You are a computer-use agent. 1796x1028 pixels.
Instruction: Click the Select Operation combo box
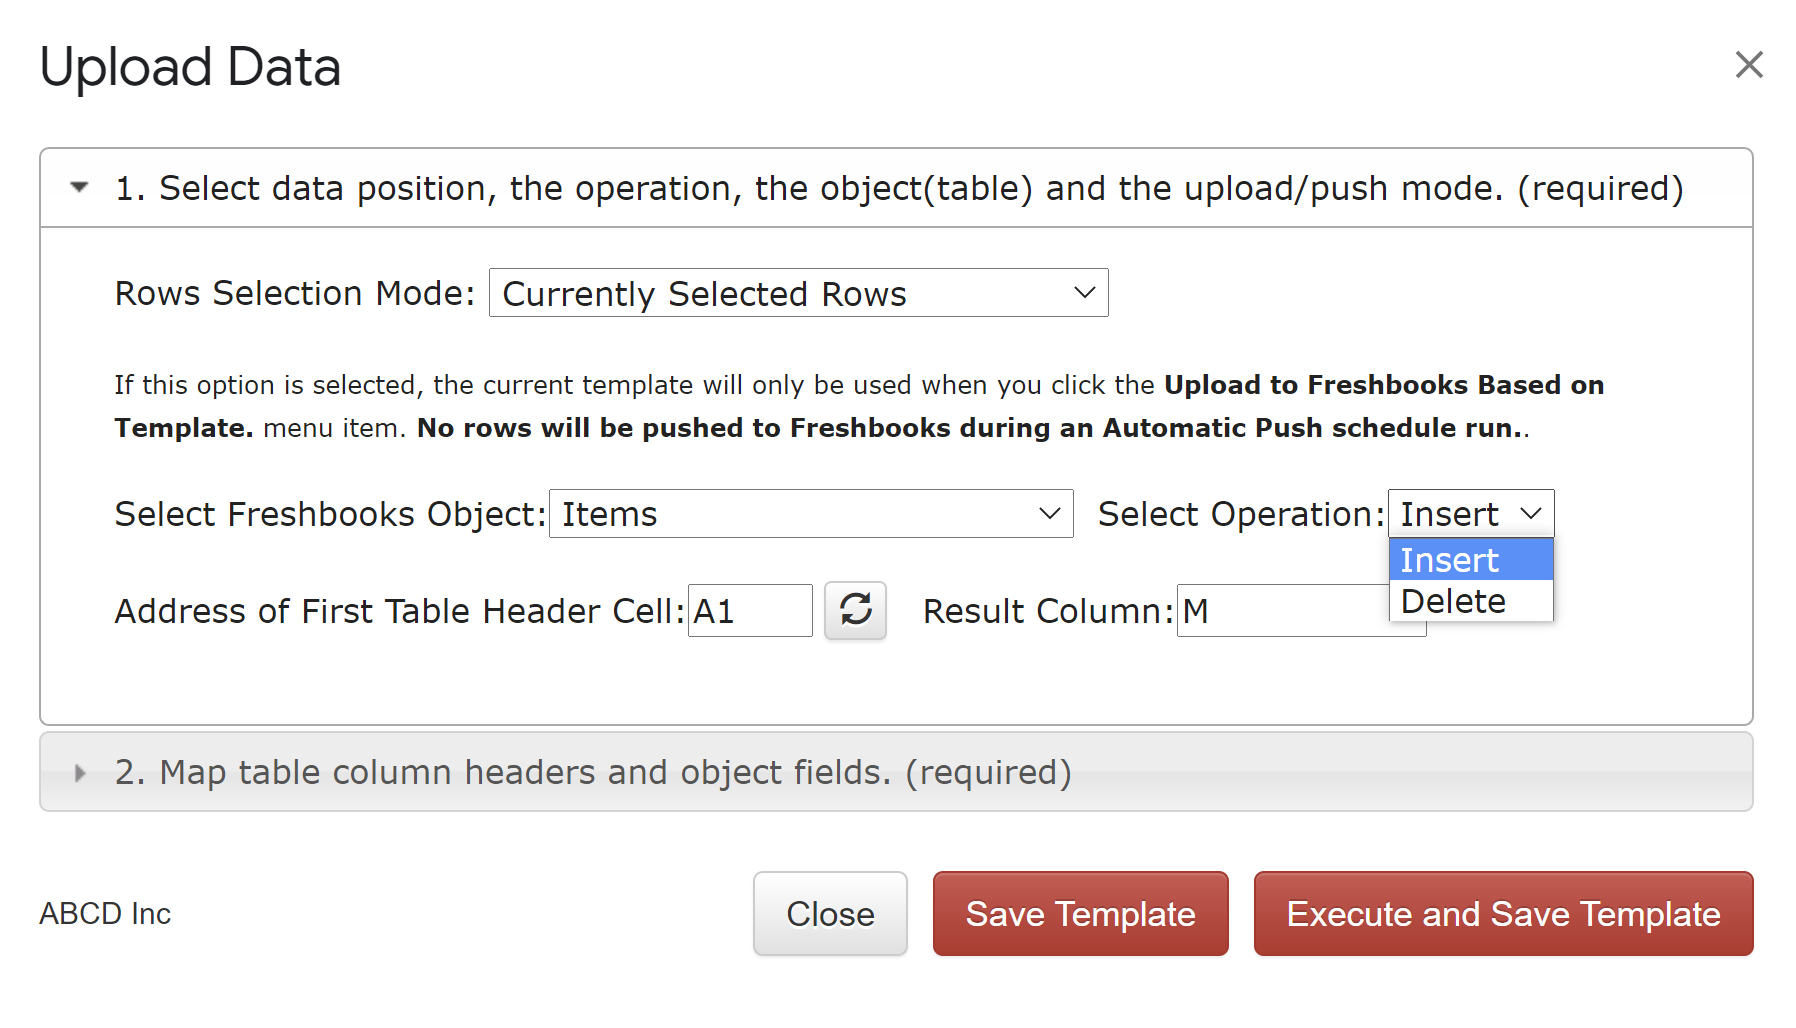[x=1471, y=513]
